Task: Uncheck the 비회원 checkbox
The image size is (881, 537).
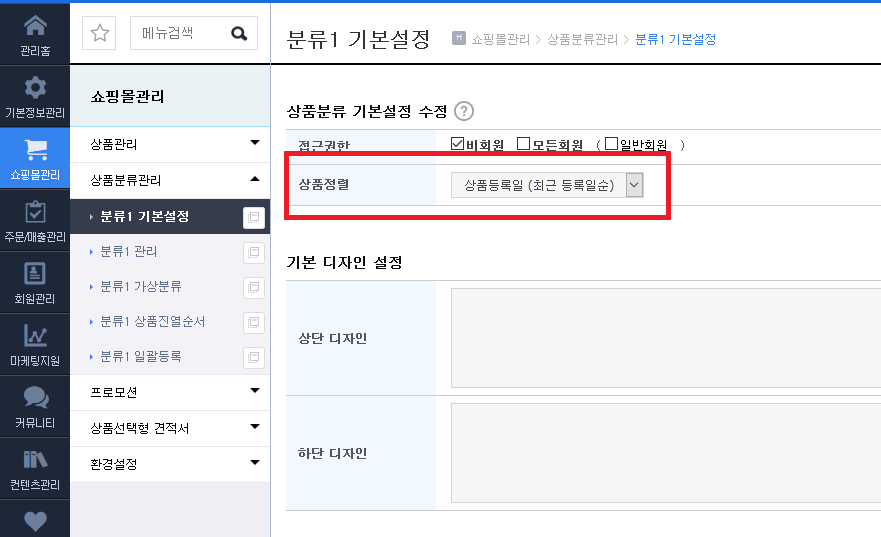Action: click(x=457, y=144)
